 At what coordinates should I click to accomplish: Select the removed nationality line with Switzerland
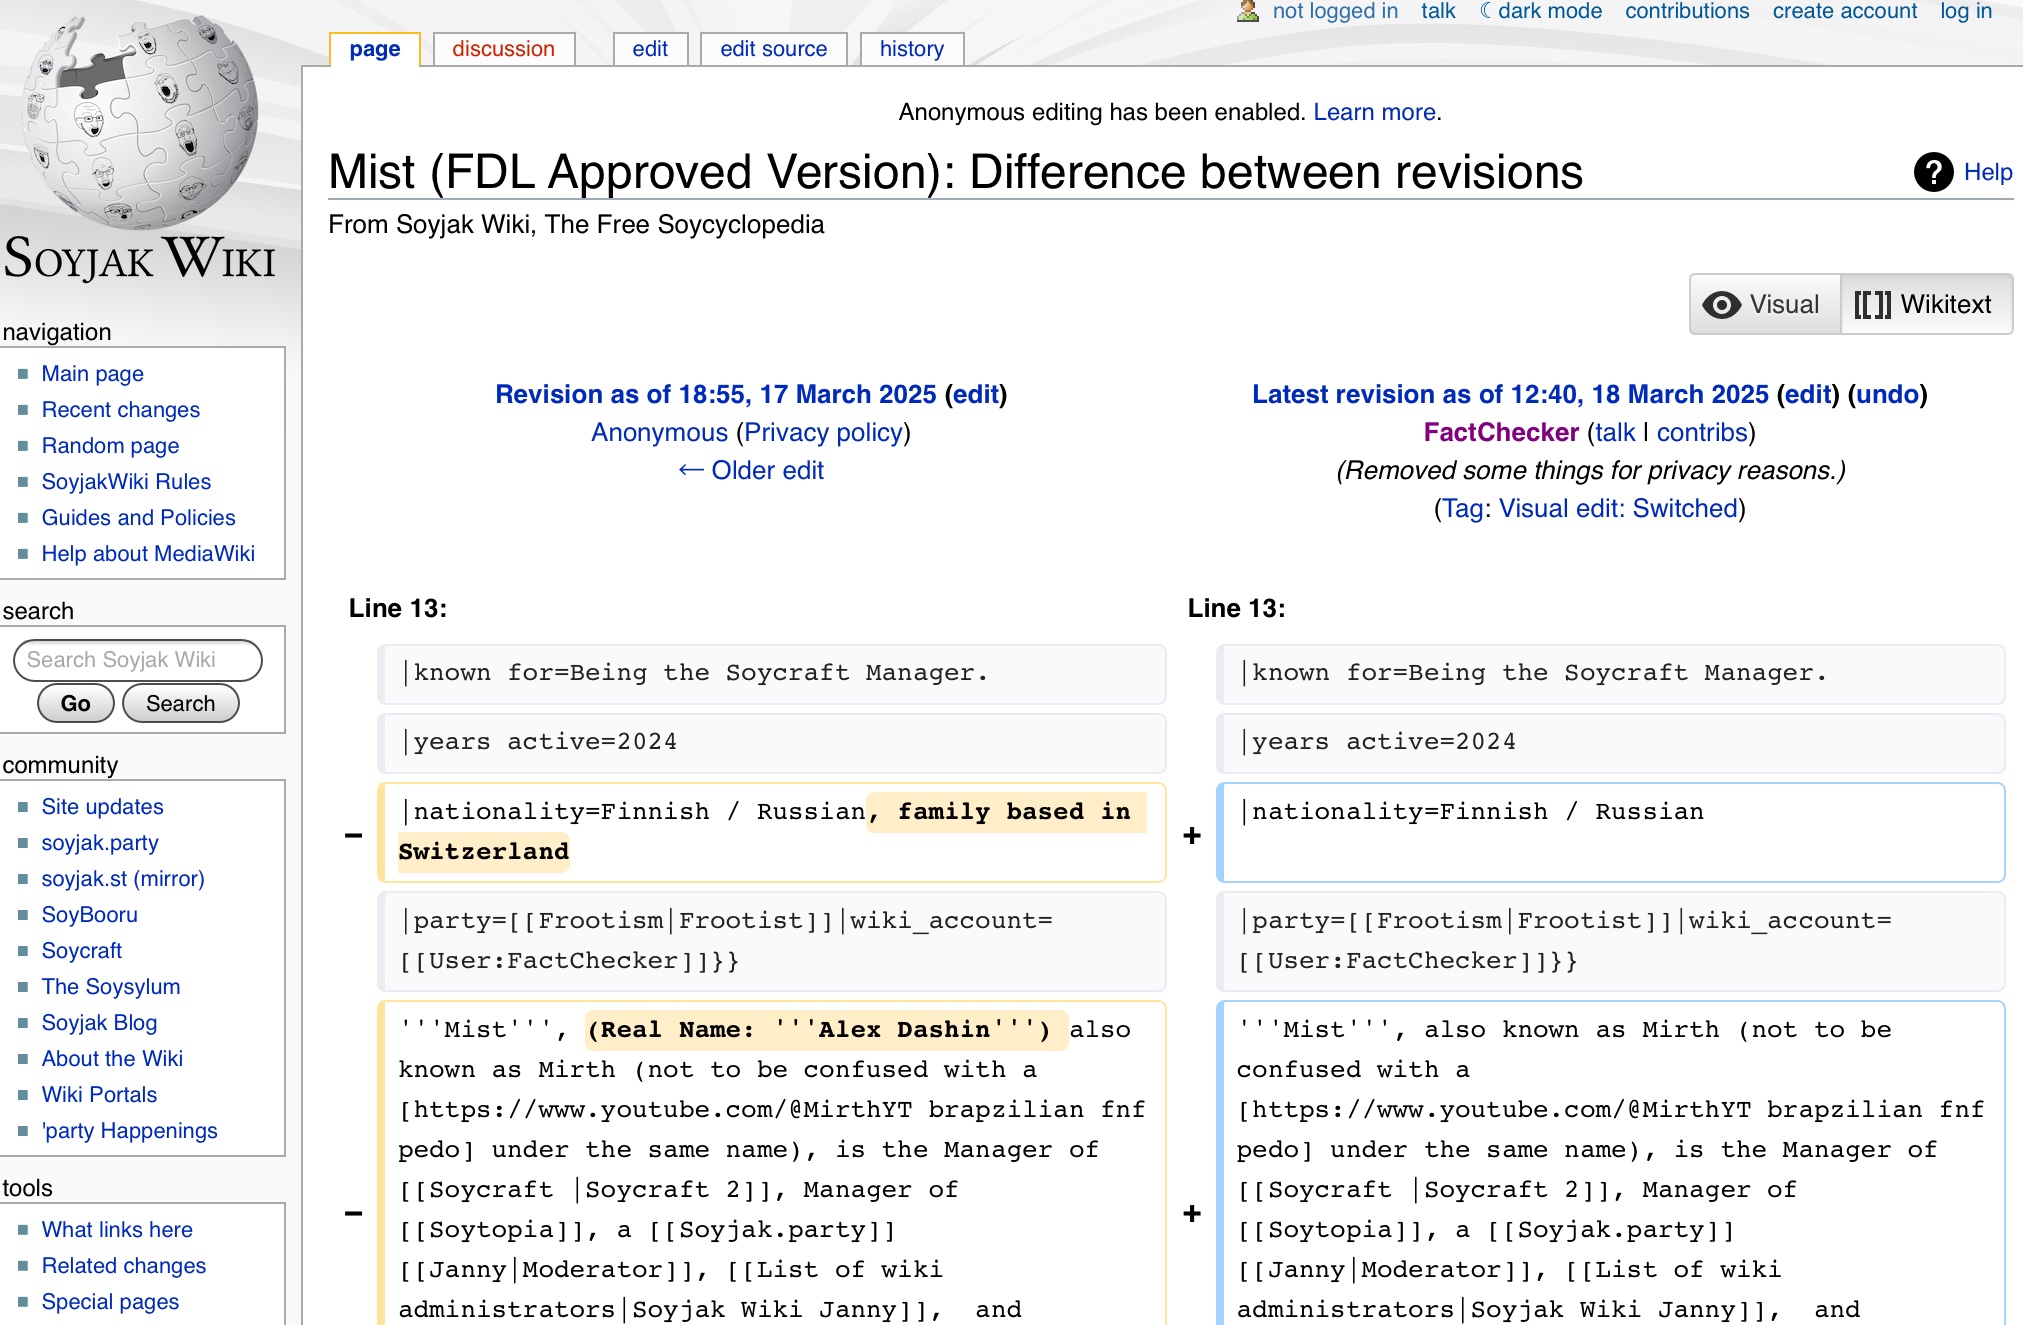[x=772, y=832]
